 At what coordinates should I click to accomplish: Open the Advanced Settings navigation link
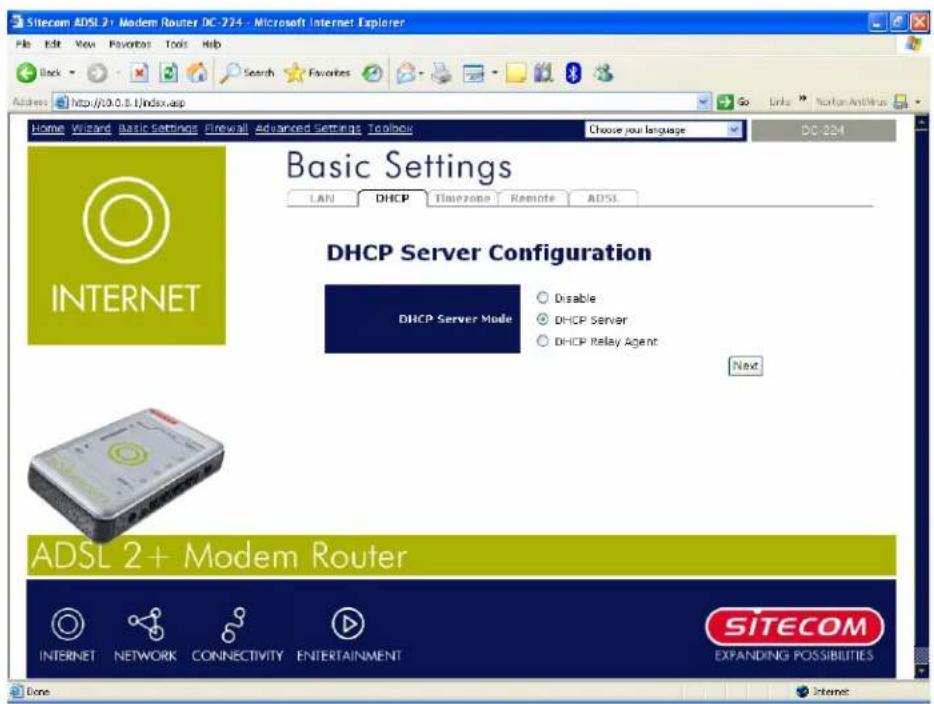point(308,129)
